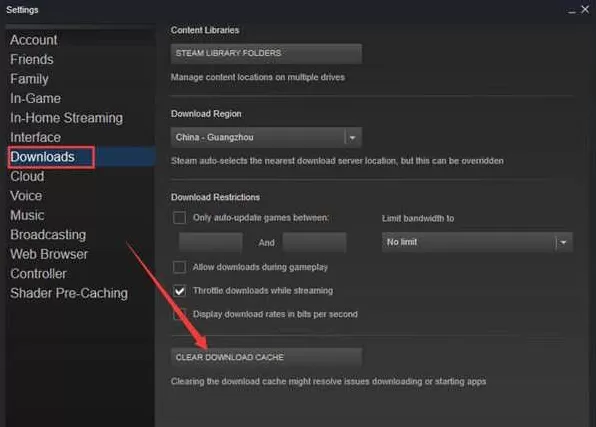Image resolution: width=596 pixels, height=427 pixels.
Task: Uncheck Throttle downloads while streaming
Action: click(x=179, y=291)
